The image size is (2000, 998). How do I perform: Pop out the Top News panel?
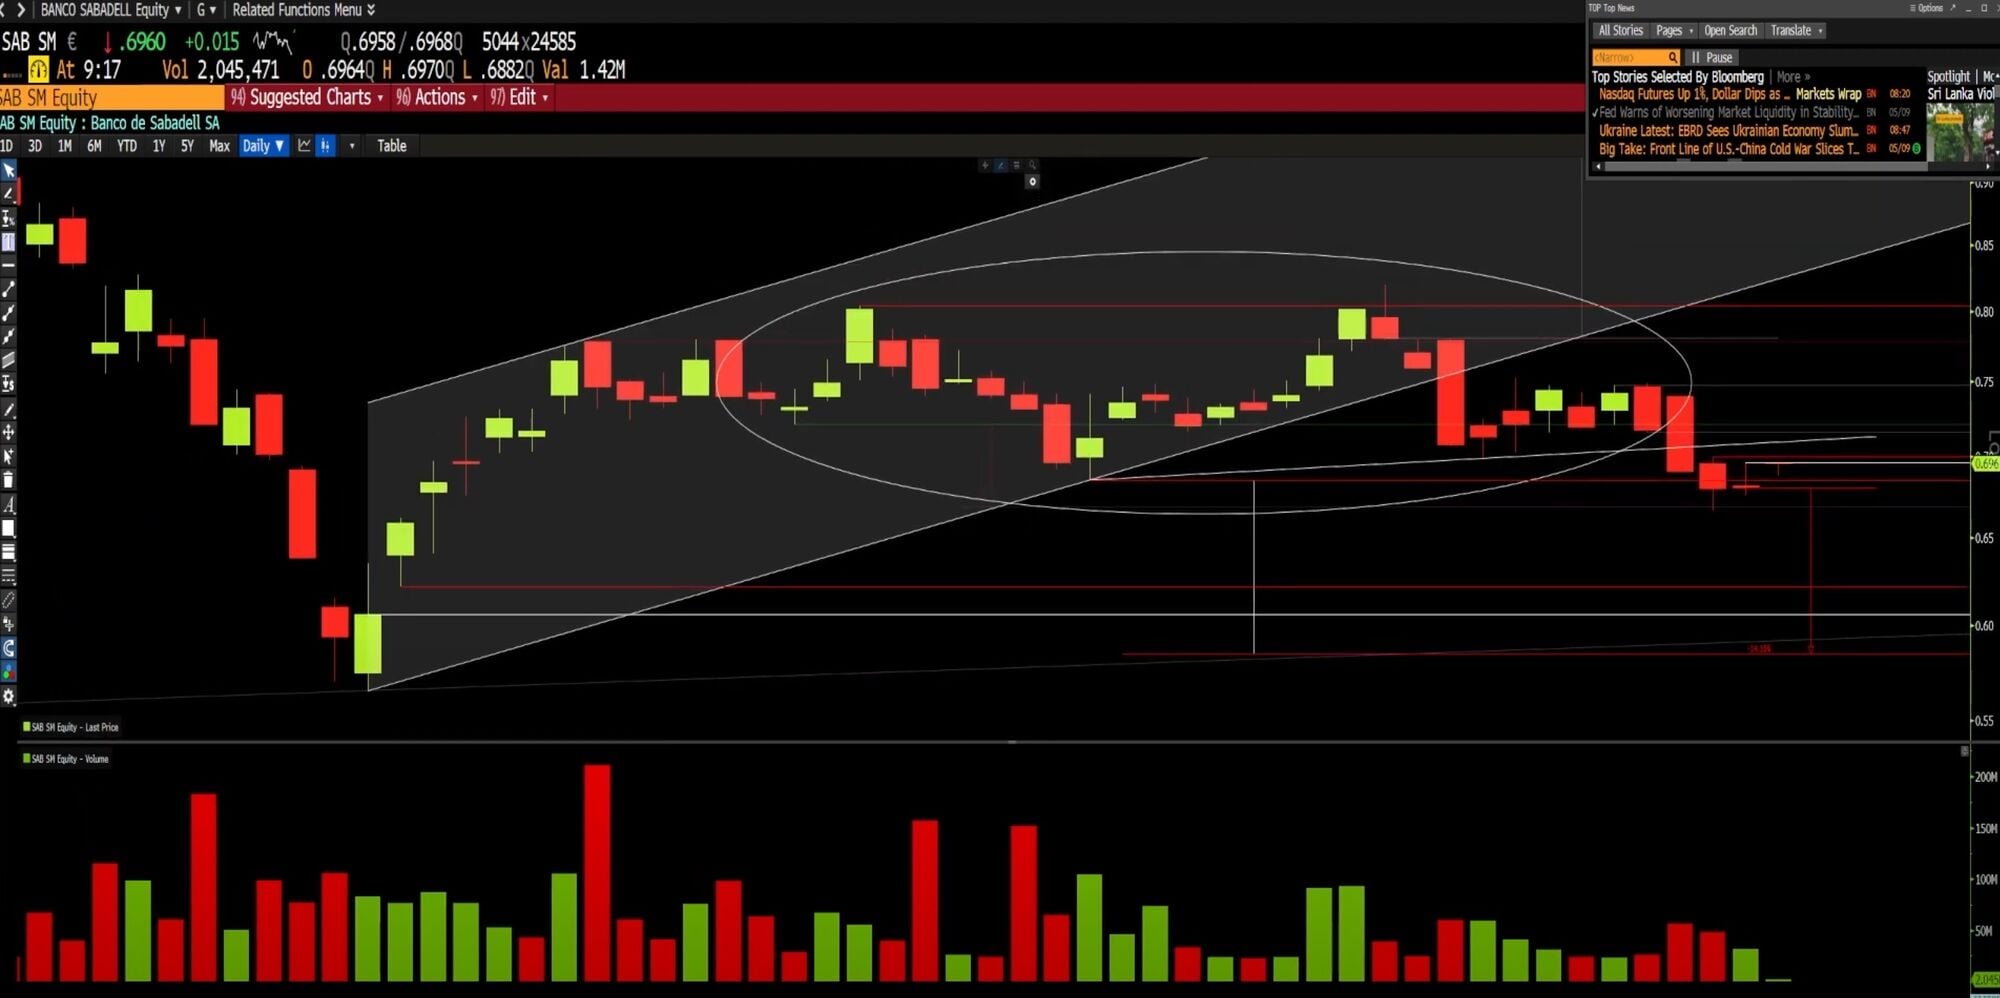(x=1953, y=8)
